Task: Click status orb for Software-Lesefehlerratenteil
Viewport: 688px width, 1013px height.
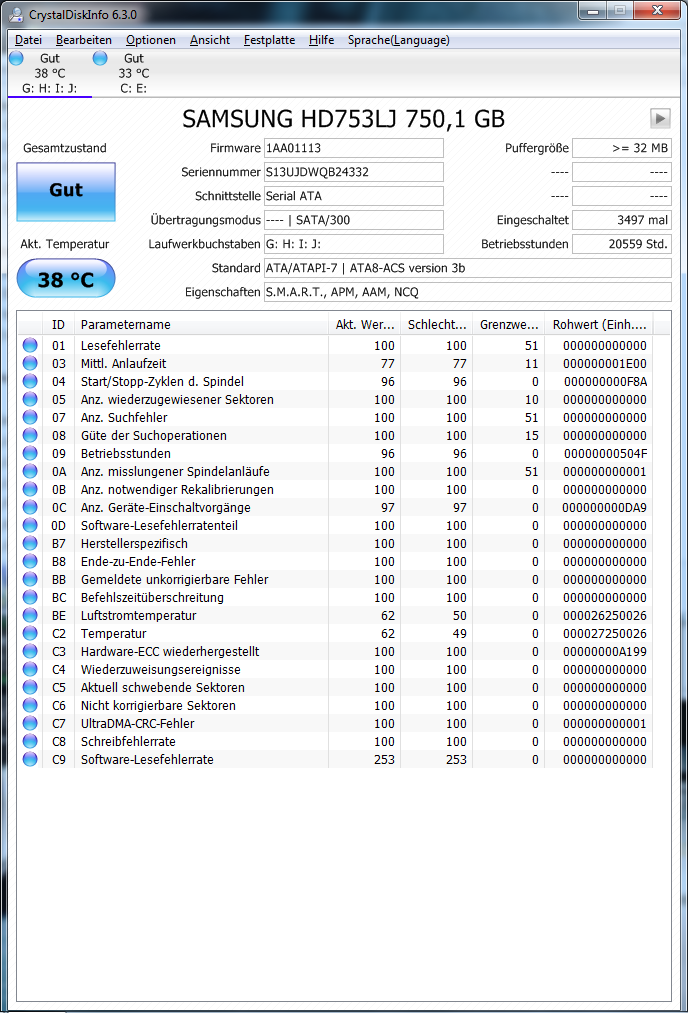Action: click(30, 525)
